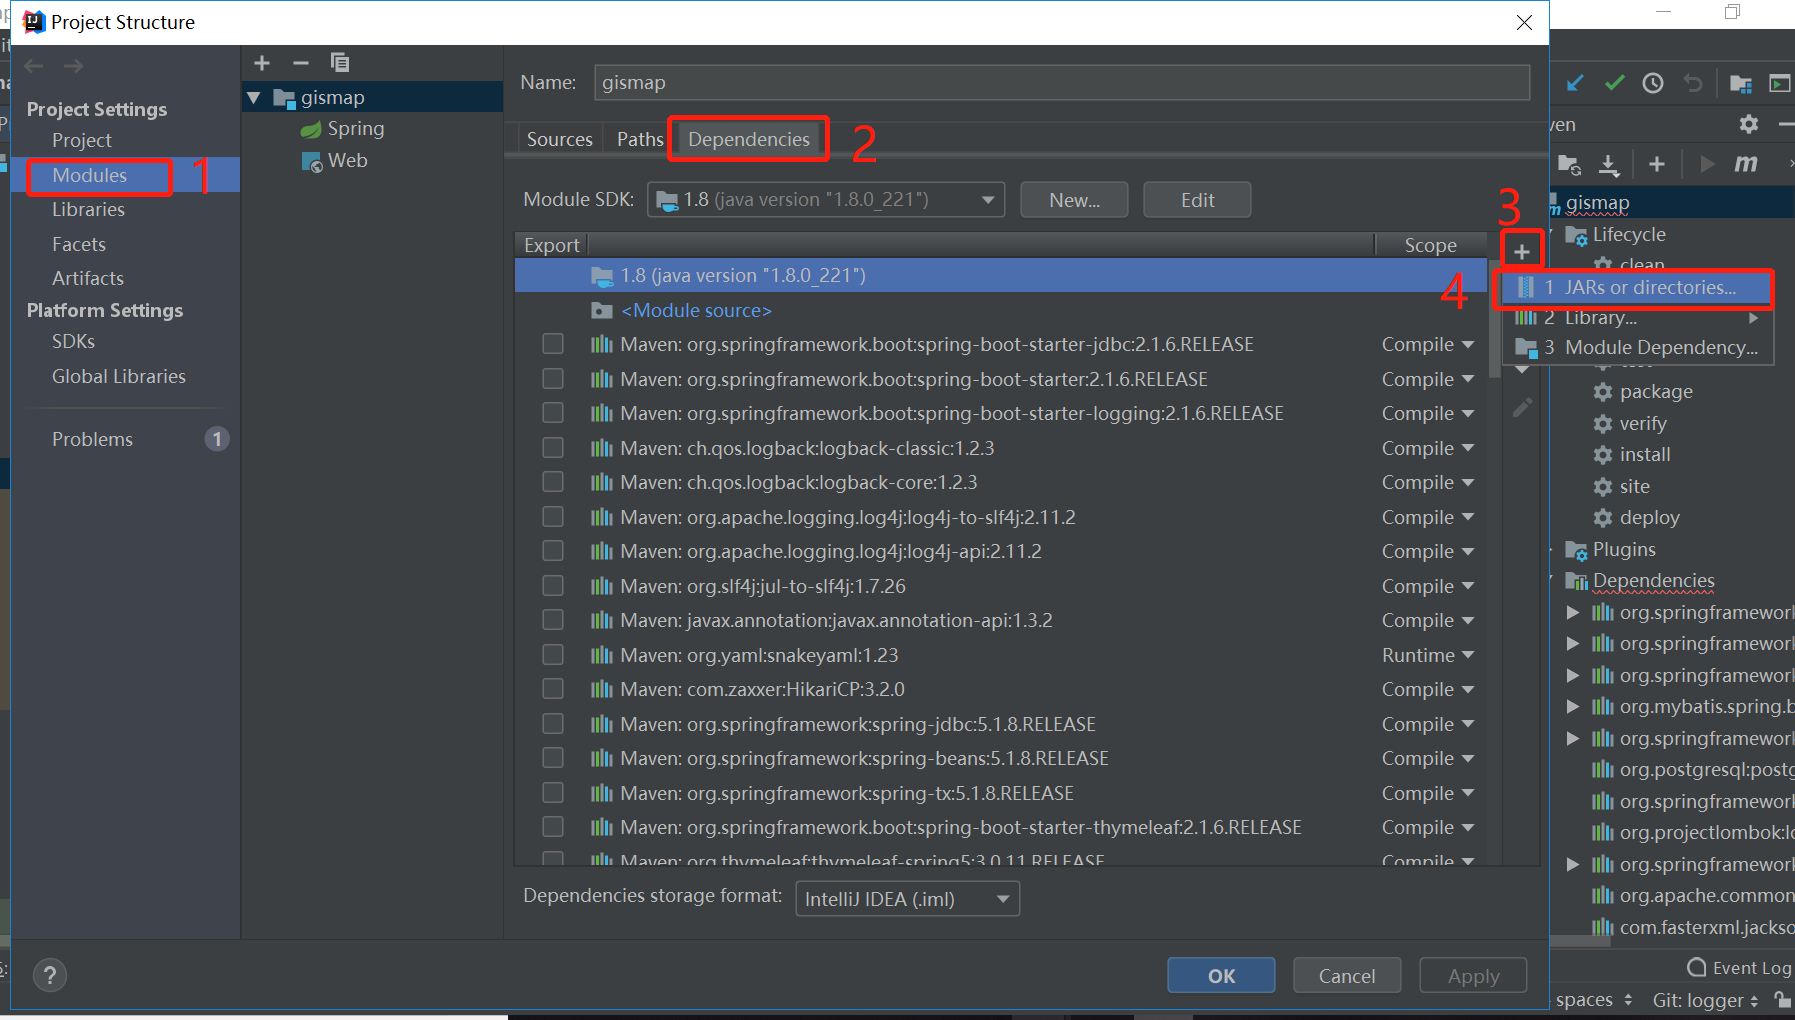Click the New... SDK button

pyautogui.click(x=1074, y=200)
